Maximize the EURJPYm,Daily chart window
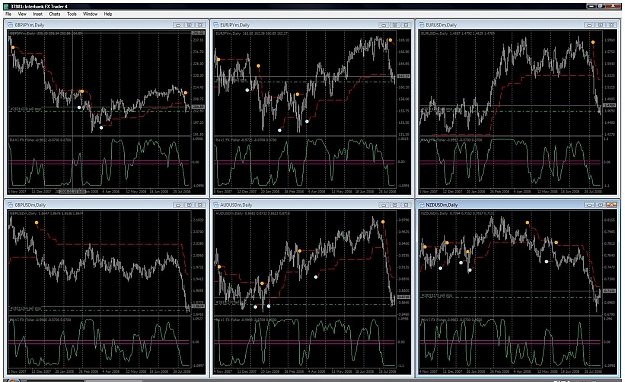The height and width of the screenshot is (382, 625). (x=395, y=25)
